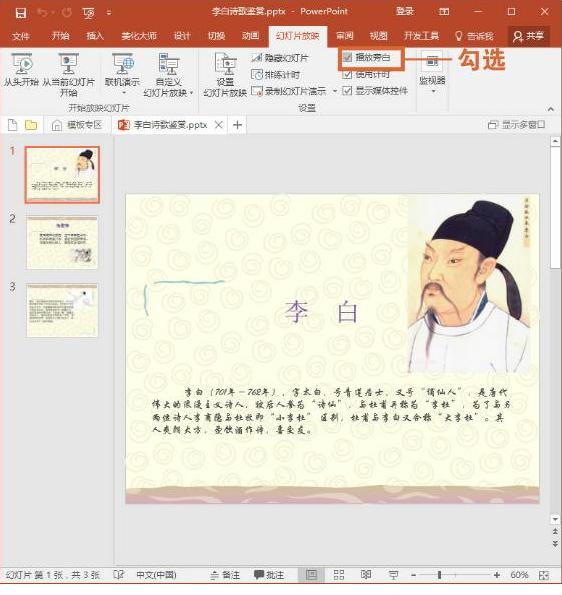
Task: Toggle the 批注 comments button
Action: [x=269, y=575]
